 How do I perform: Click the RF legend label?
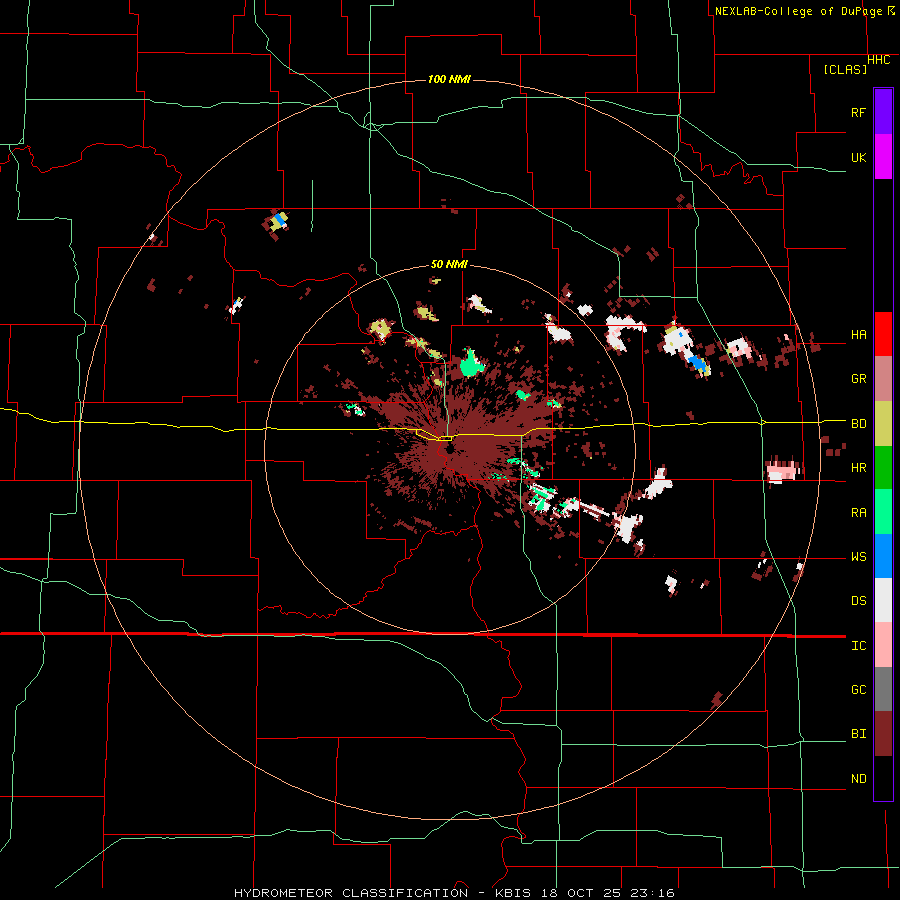coord(858,112)
